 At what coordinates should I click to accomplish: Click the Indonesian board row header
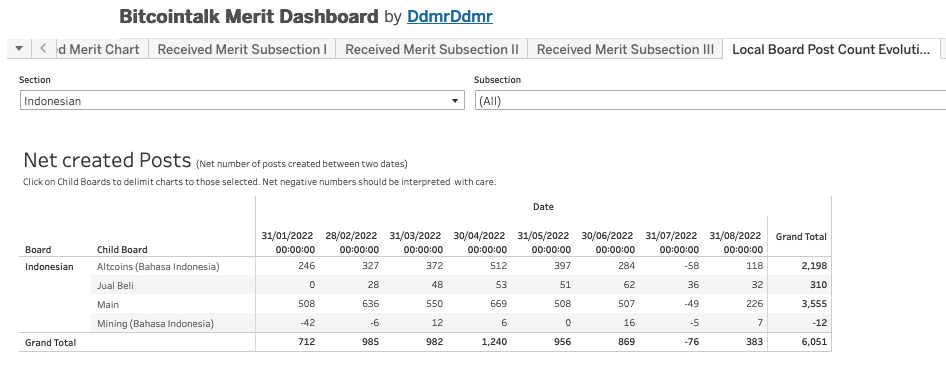tap(49, 267)
